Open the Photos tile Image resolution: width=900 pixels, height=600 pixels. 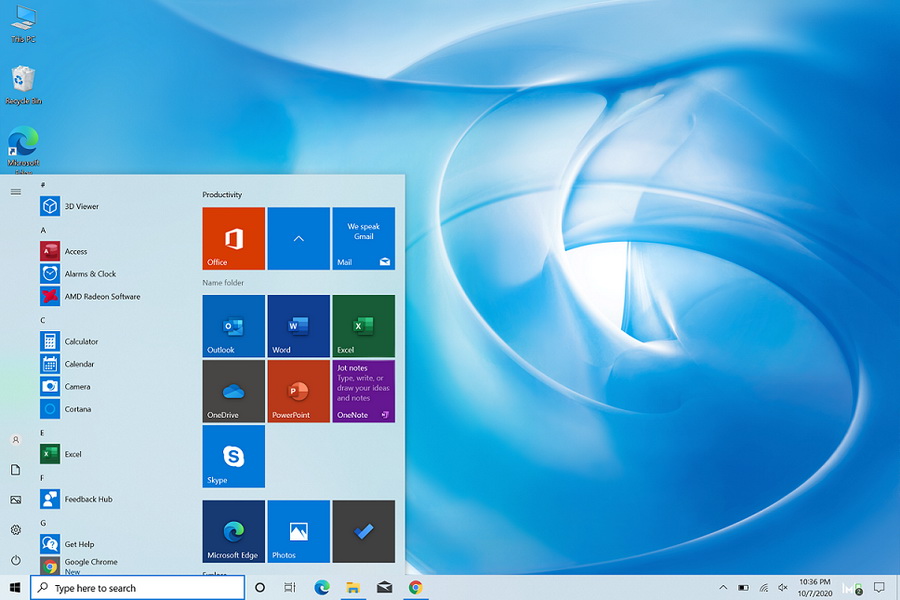(298, 531)
